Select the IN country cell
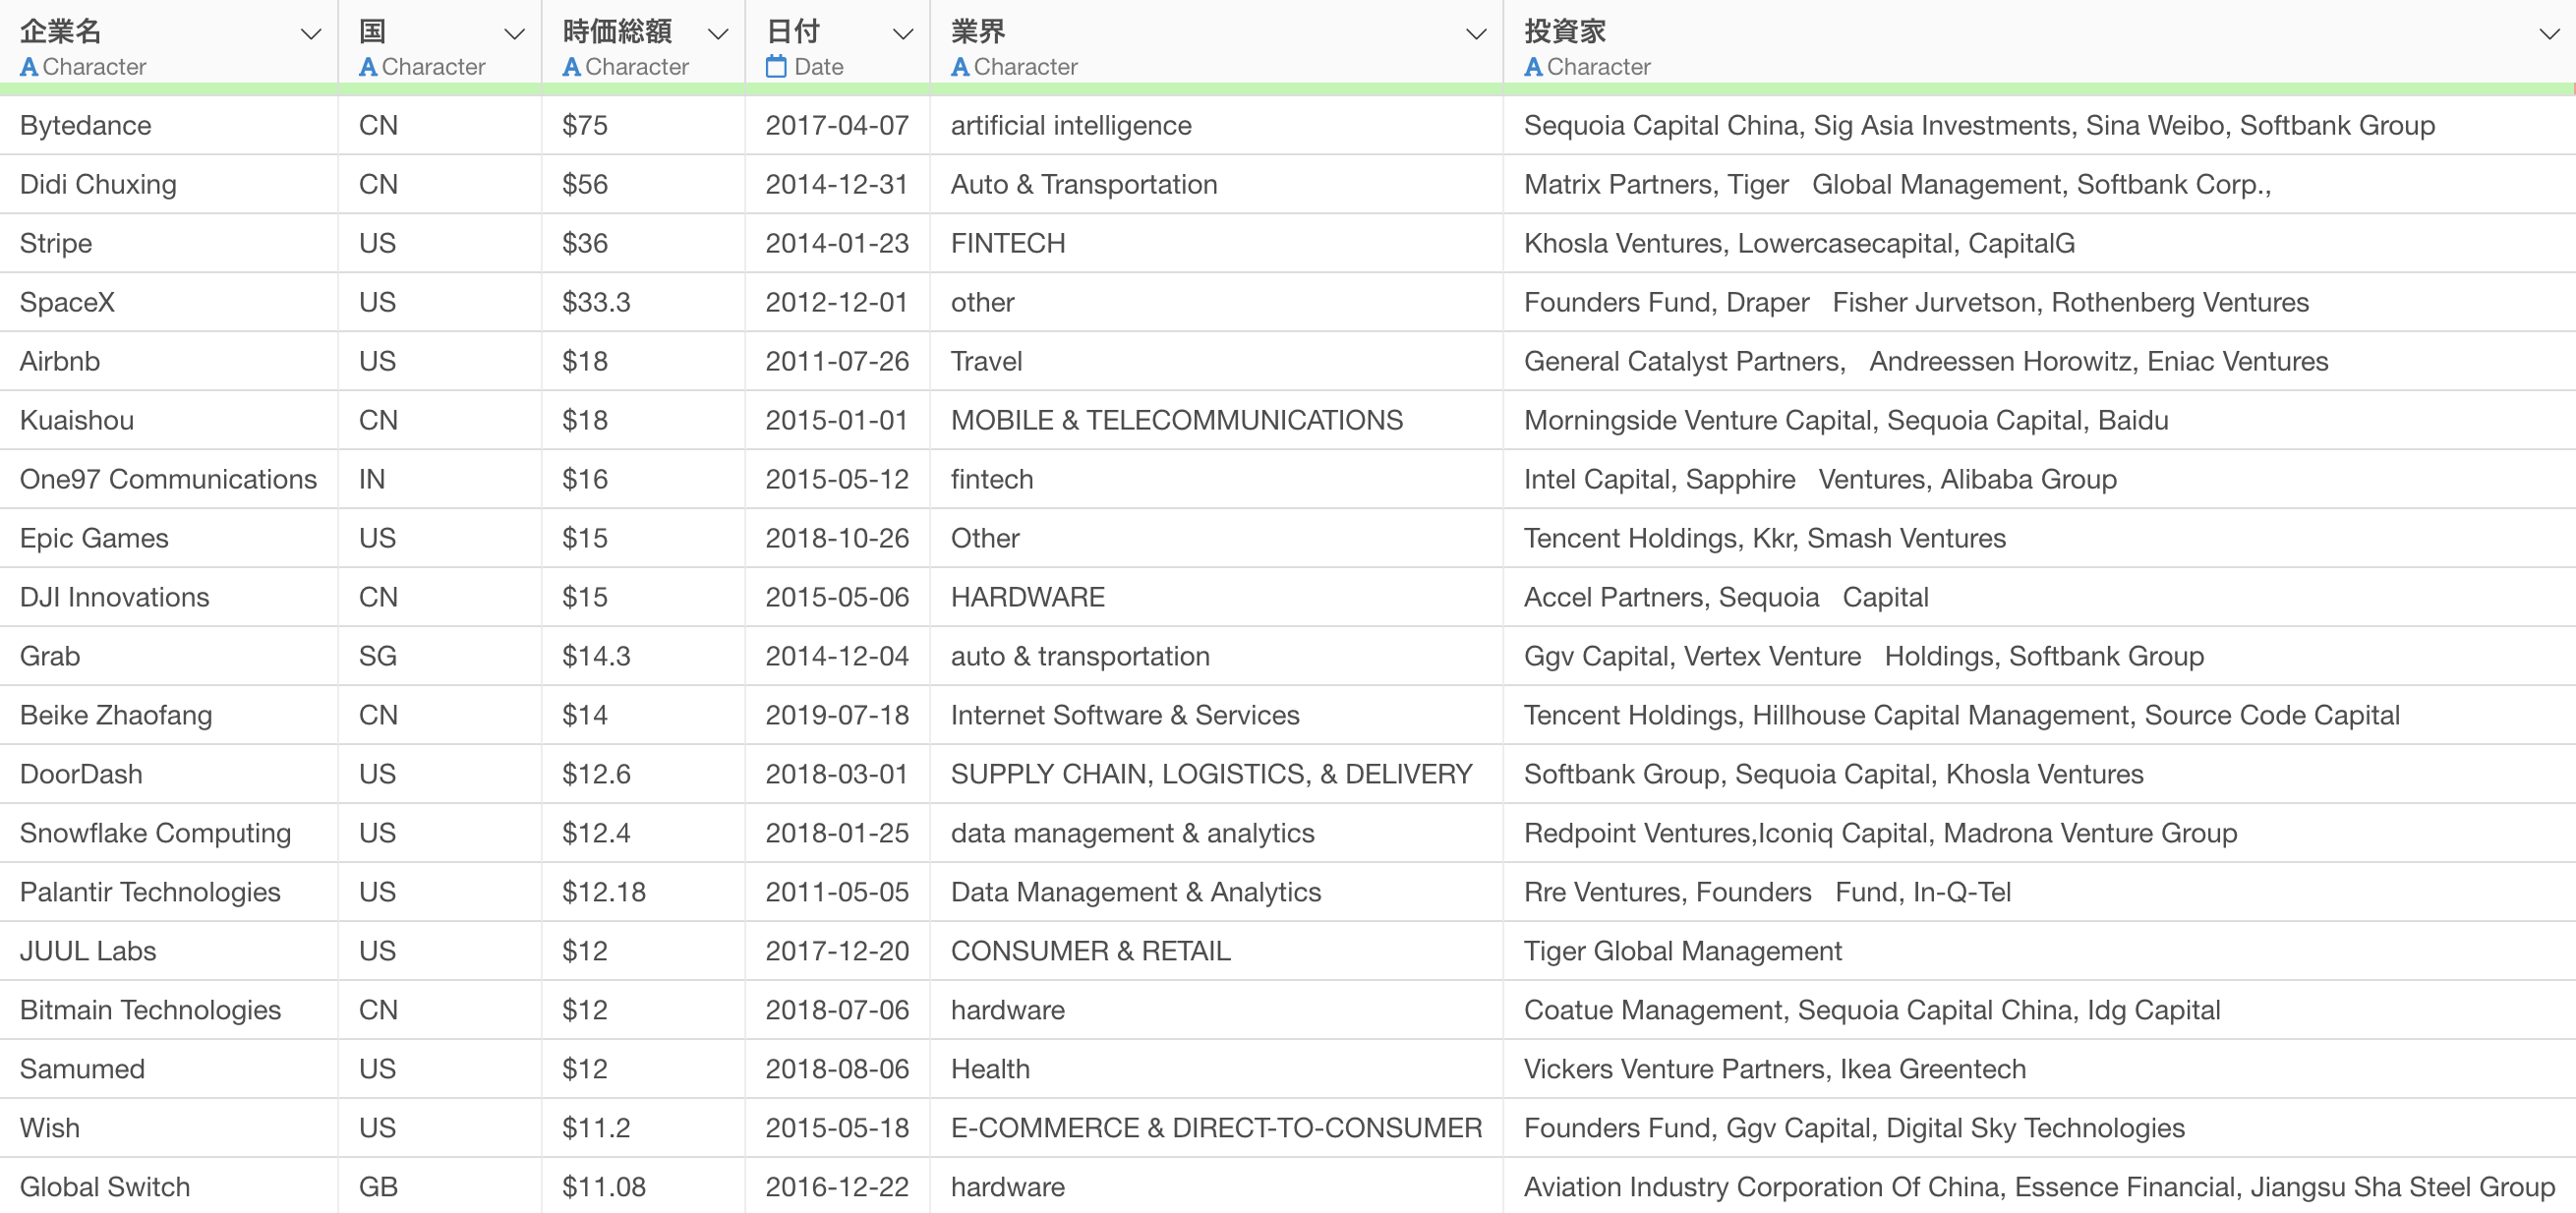The width and height of the screenshot is (2576, 1213). point(440,479)
